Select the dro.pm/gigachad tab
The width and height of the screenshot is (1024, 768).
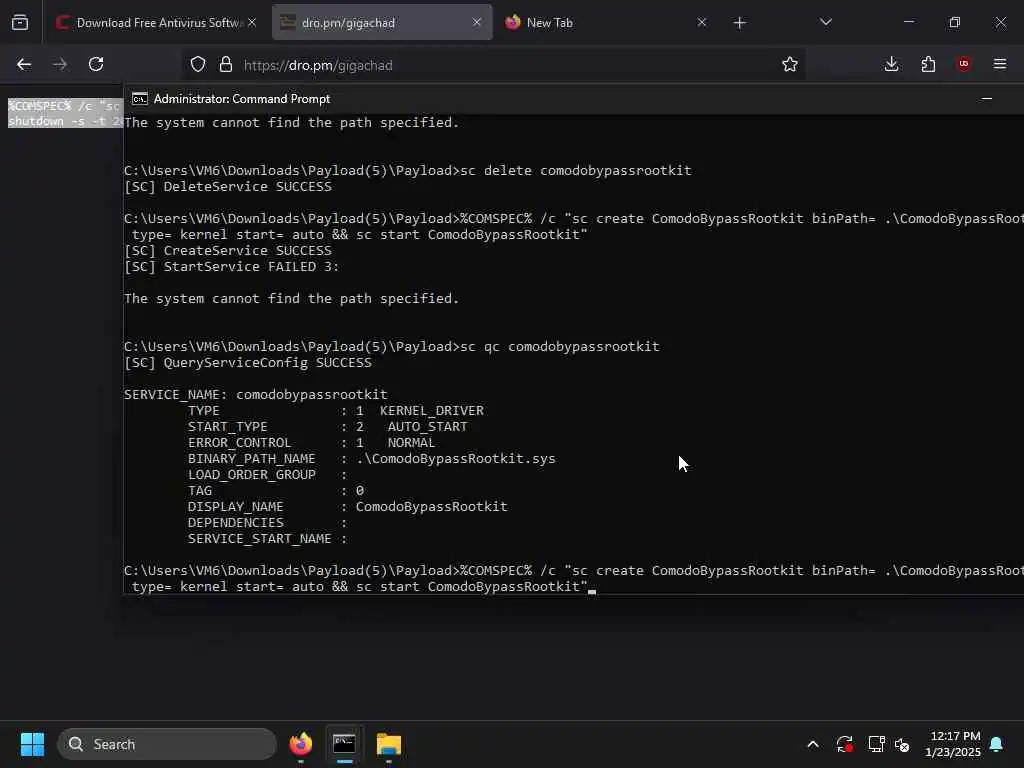[x=382, y=23]
